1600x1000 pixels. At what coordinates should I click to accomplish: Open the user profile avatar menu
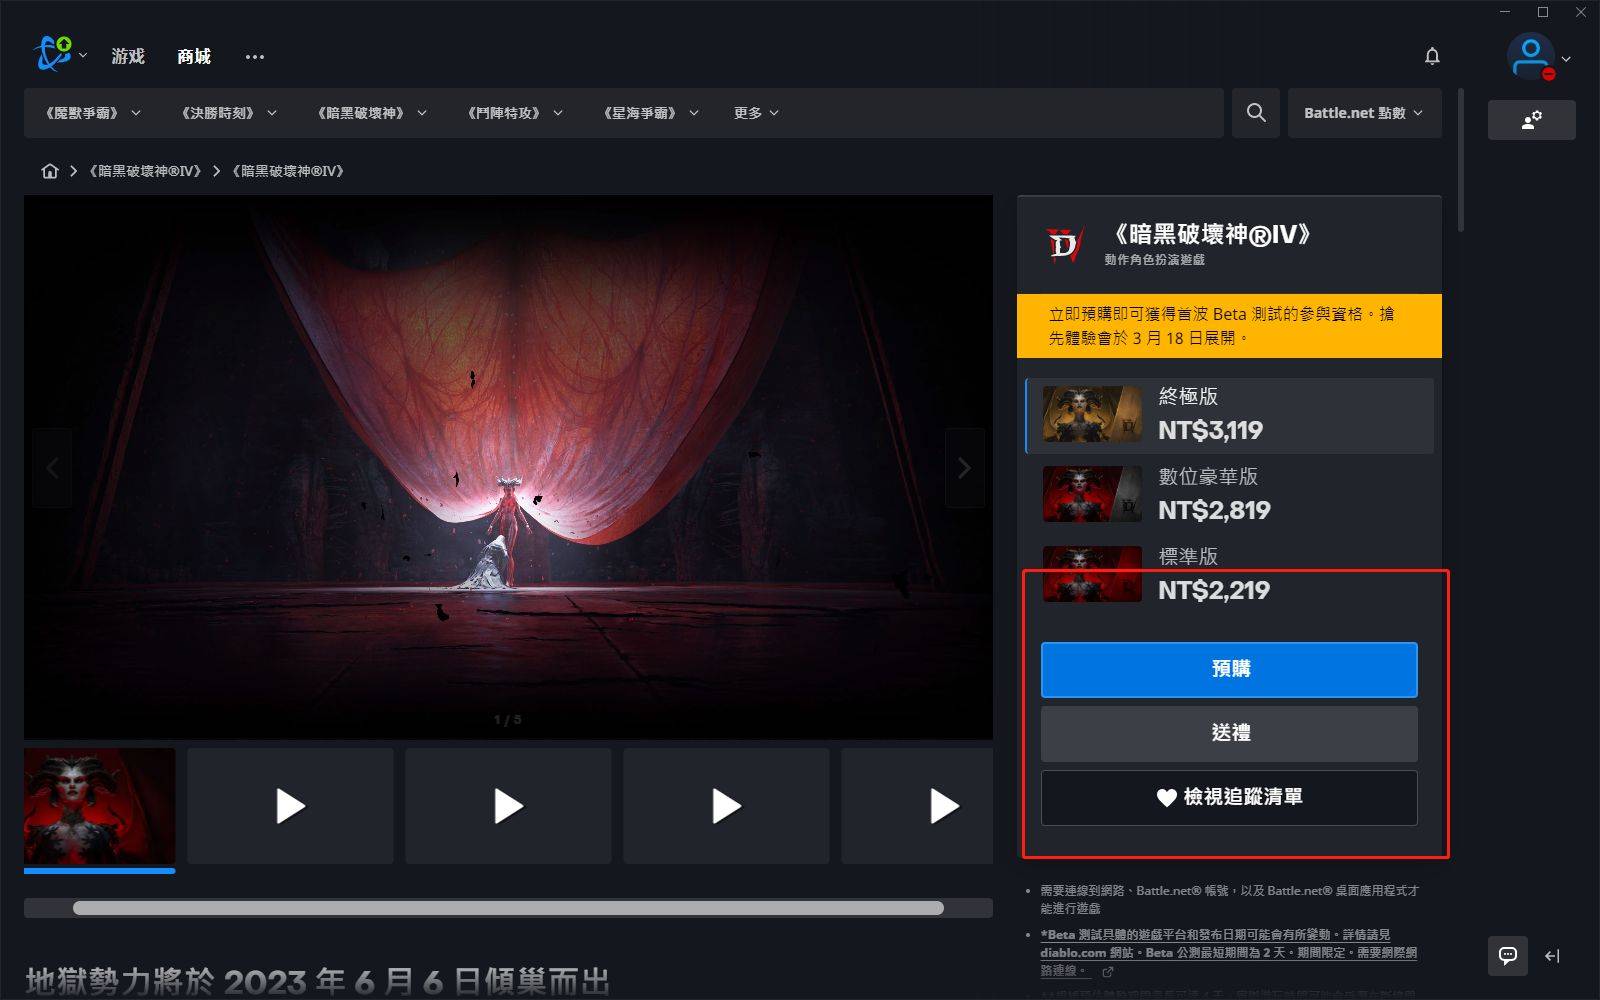tap(1530, 57)
